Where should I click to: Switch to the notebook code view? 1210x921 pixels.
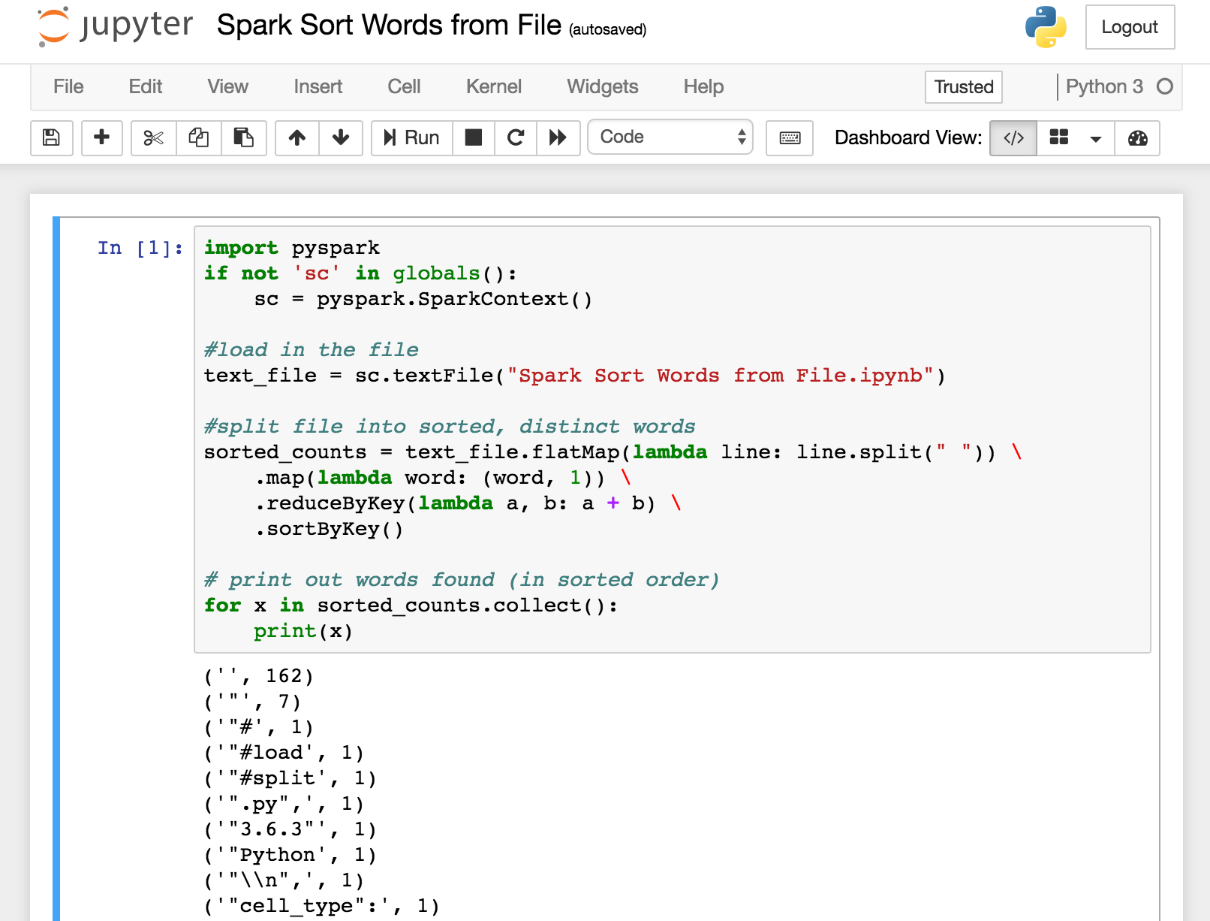(1013, 138)
